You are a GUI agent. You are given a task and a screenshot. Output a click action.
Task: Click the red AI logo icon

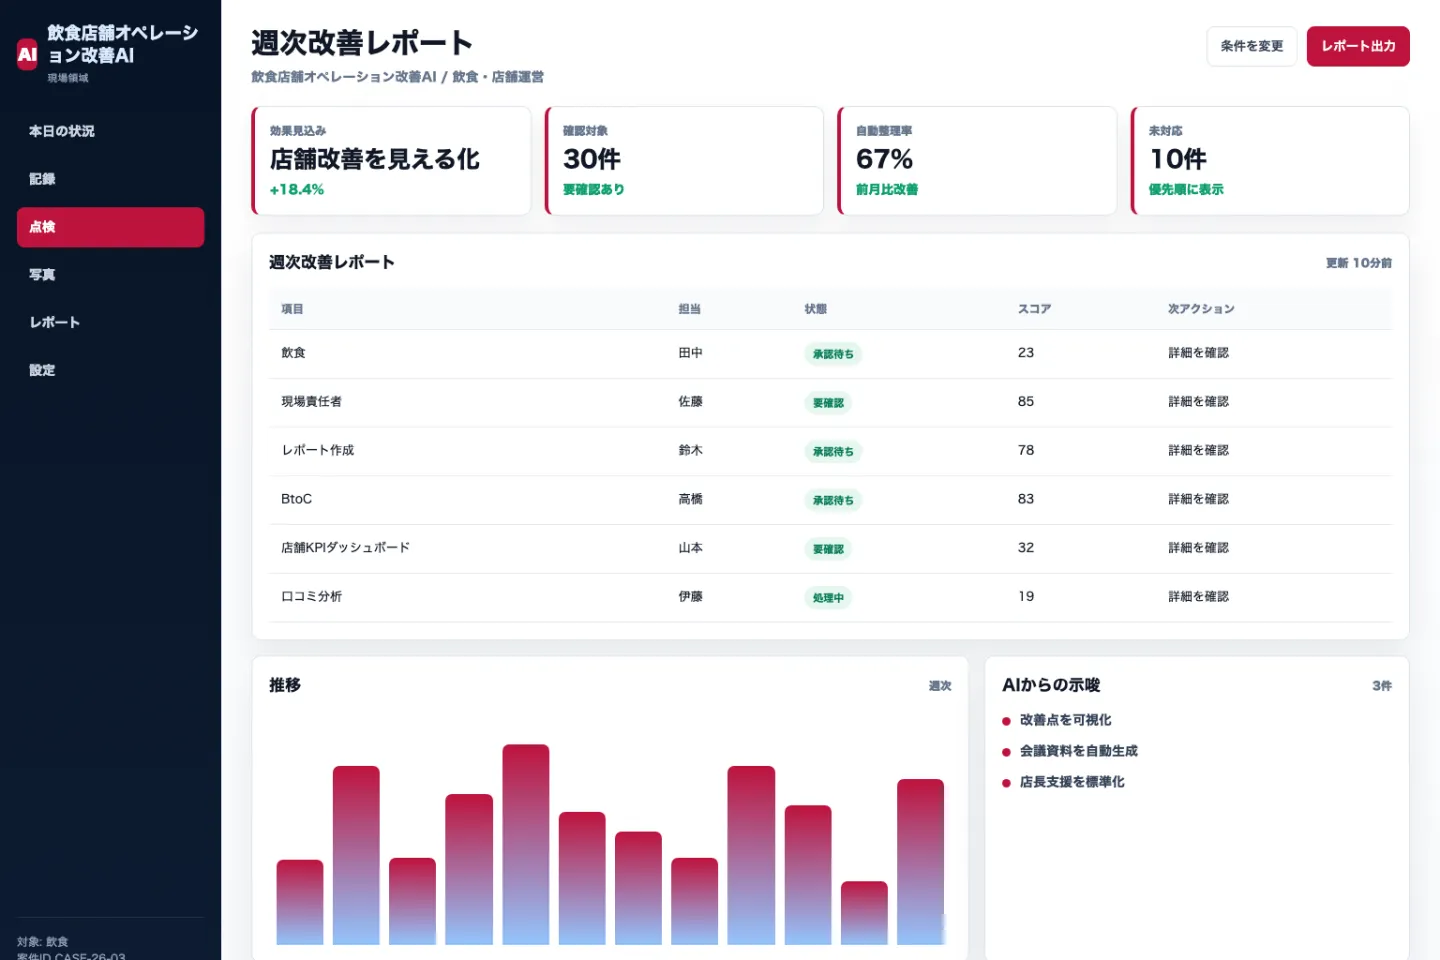[27, 54]
